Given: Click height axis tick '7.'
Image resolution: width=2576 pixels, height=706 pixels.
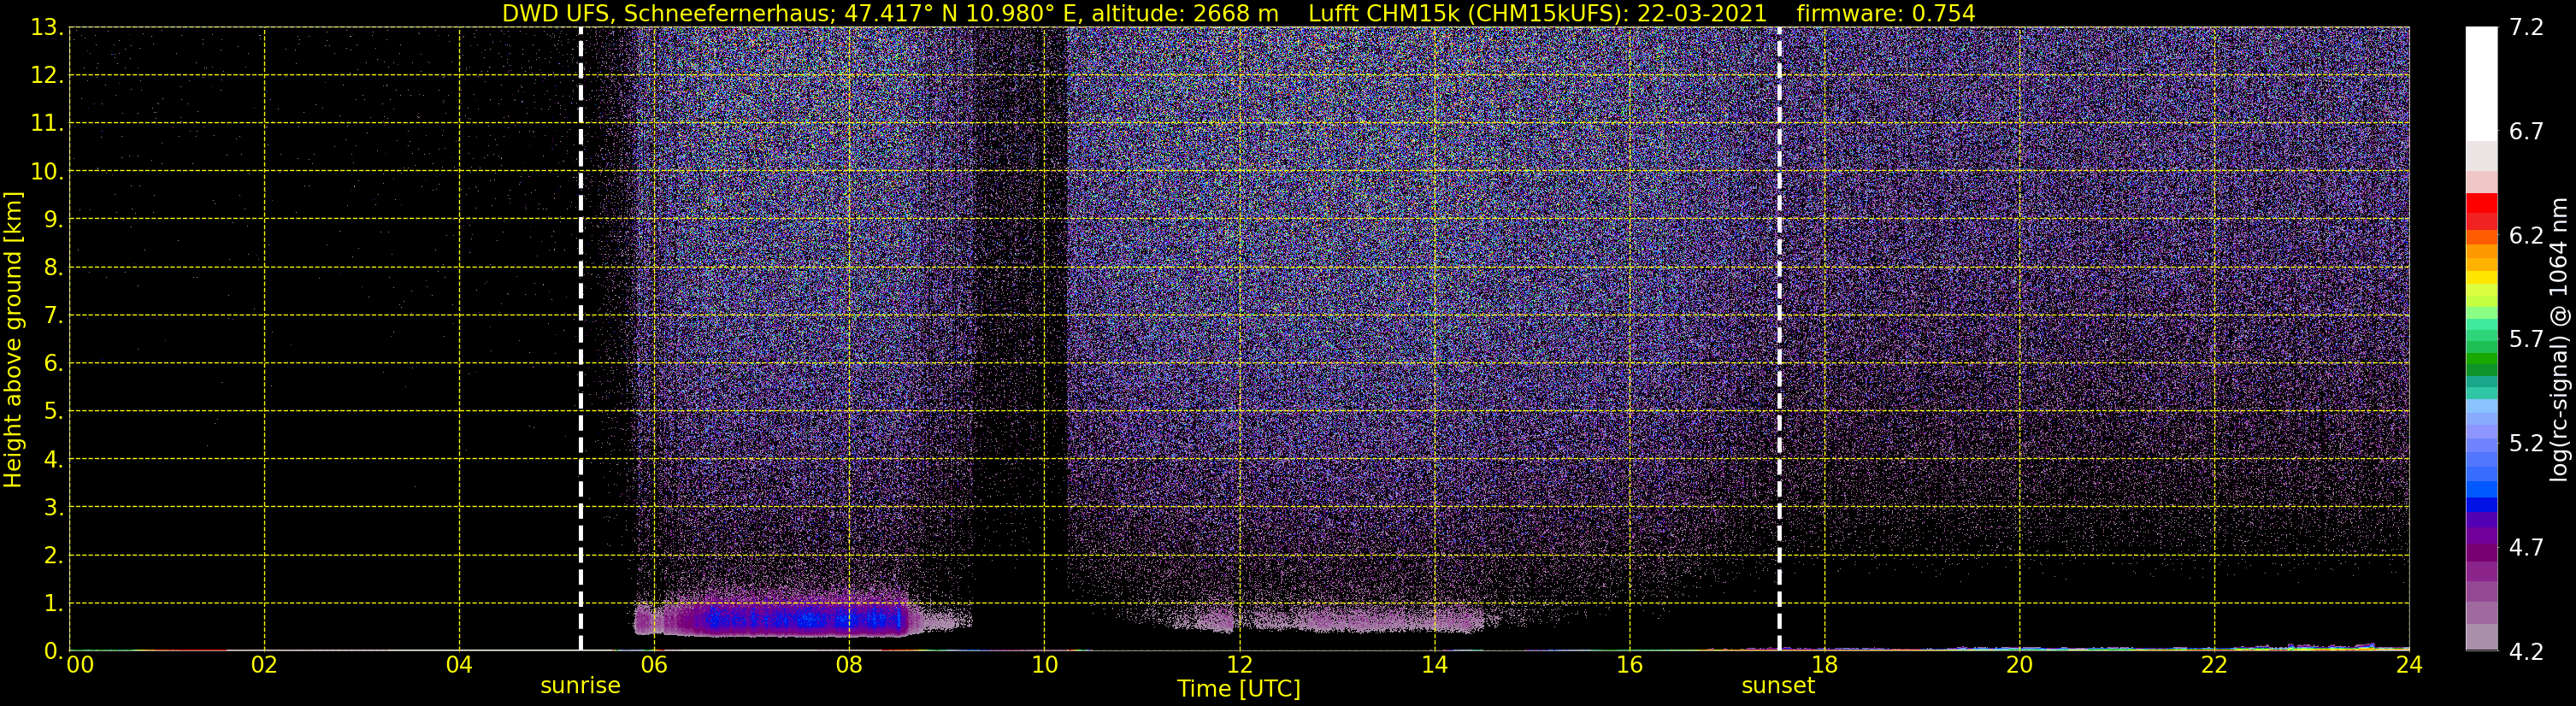Looking at the screenshot, I should [52, 316].
